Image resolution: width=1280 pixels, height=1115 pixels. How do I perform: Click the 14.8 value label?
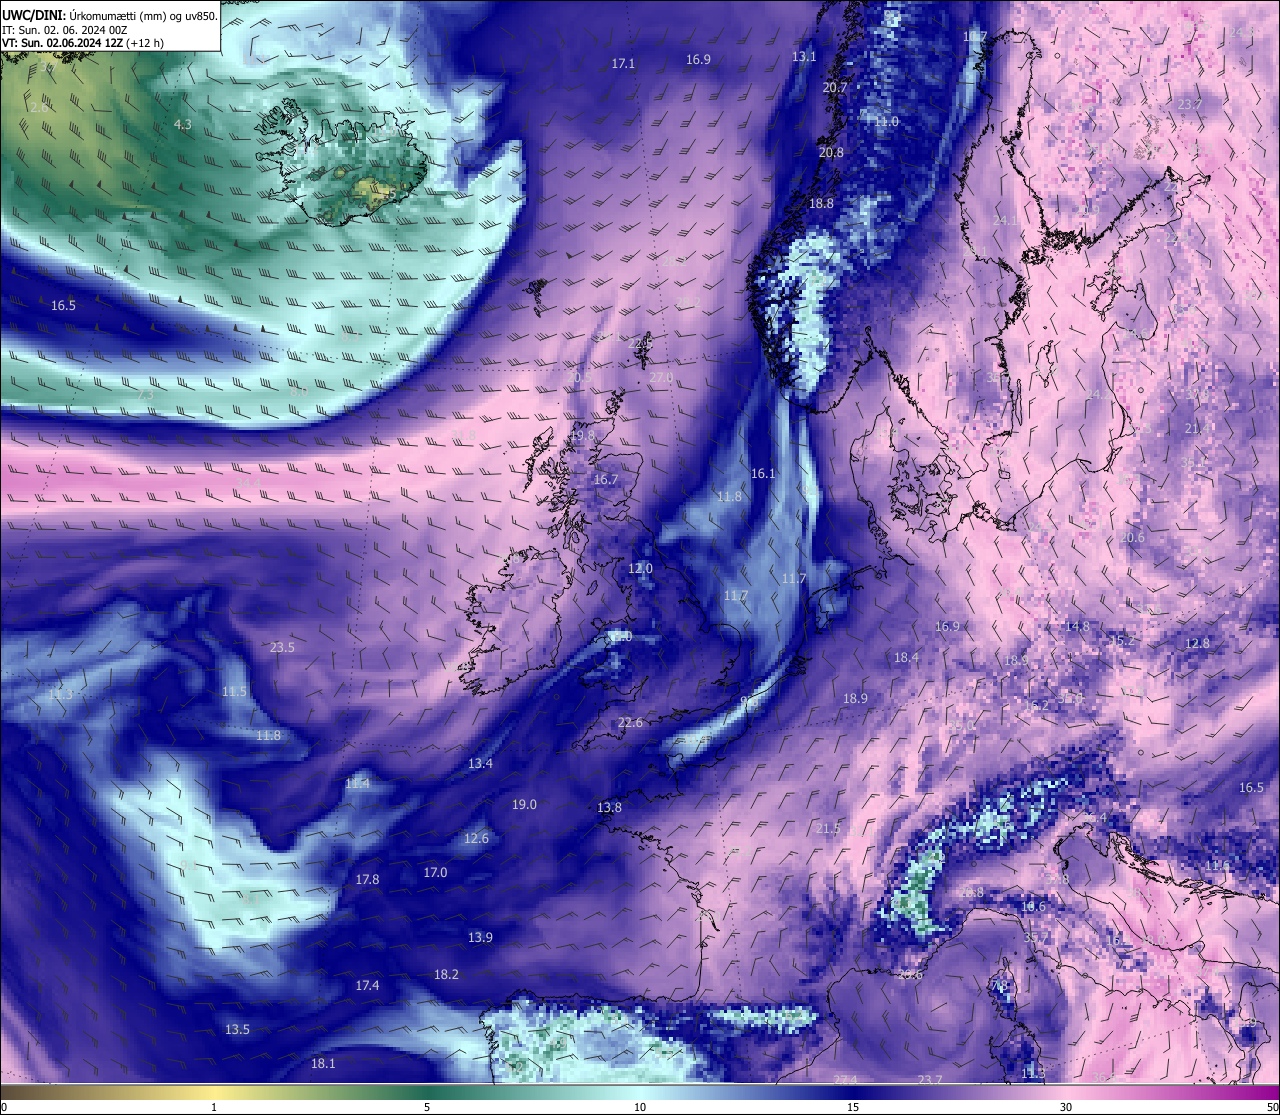click(1077, 627)
